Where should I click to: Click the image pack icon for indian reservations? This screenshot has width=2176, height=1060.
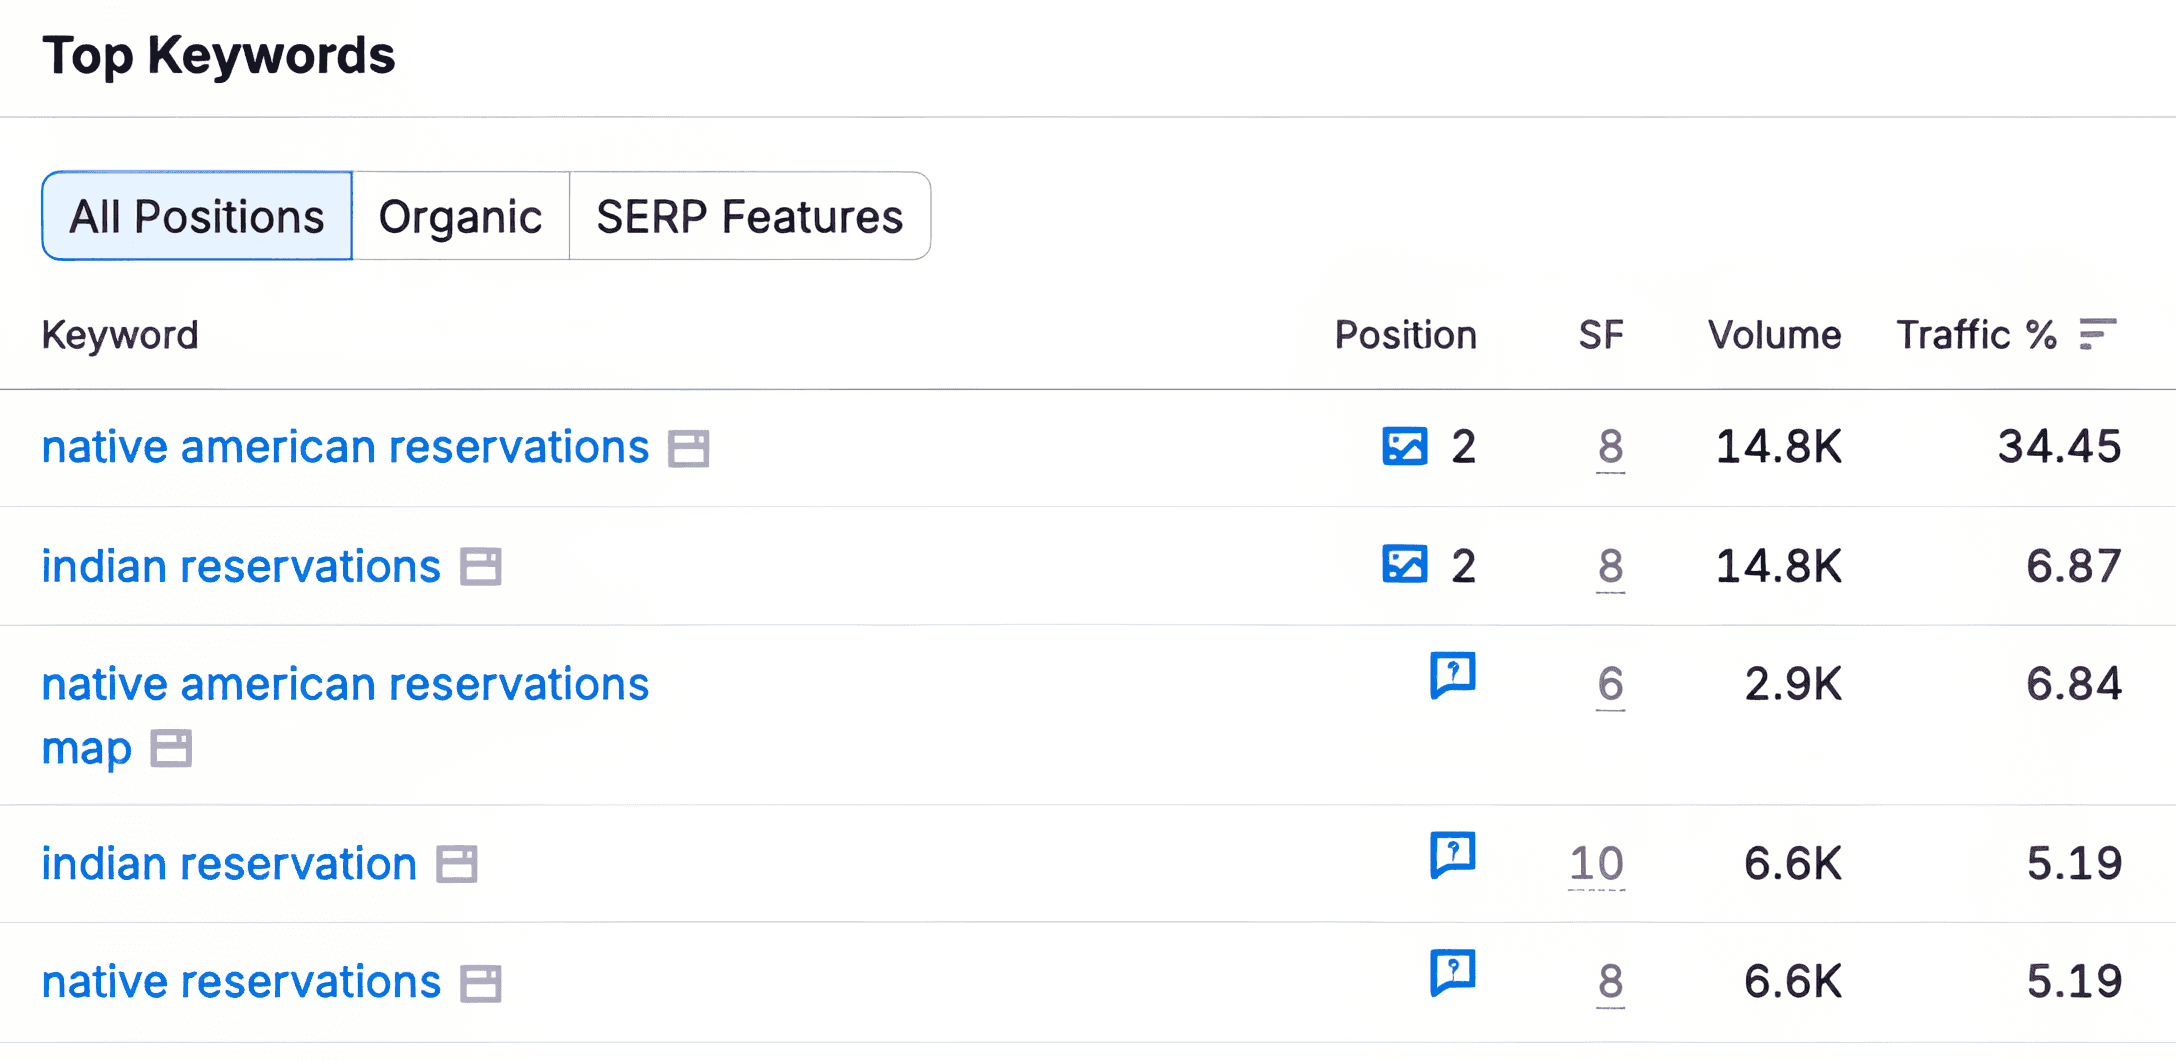[1404, 565]
